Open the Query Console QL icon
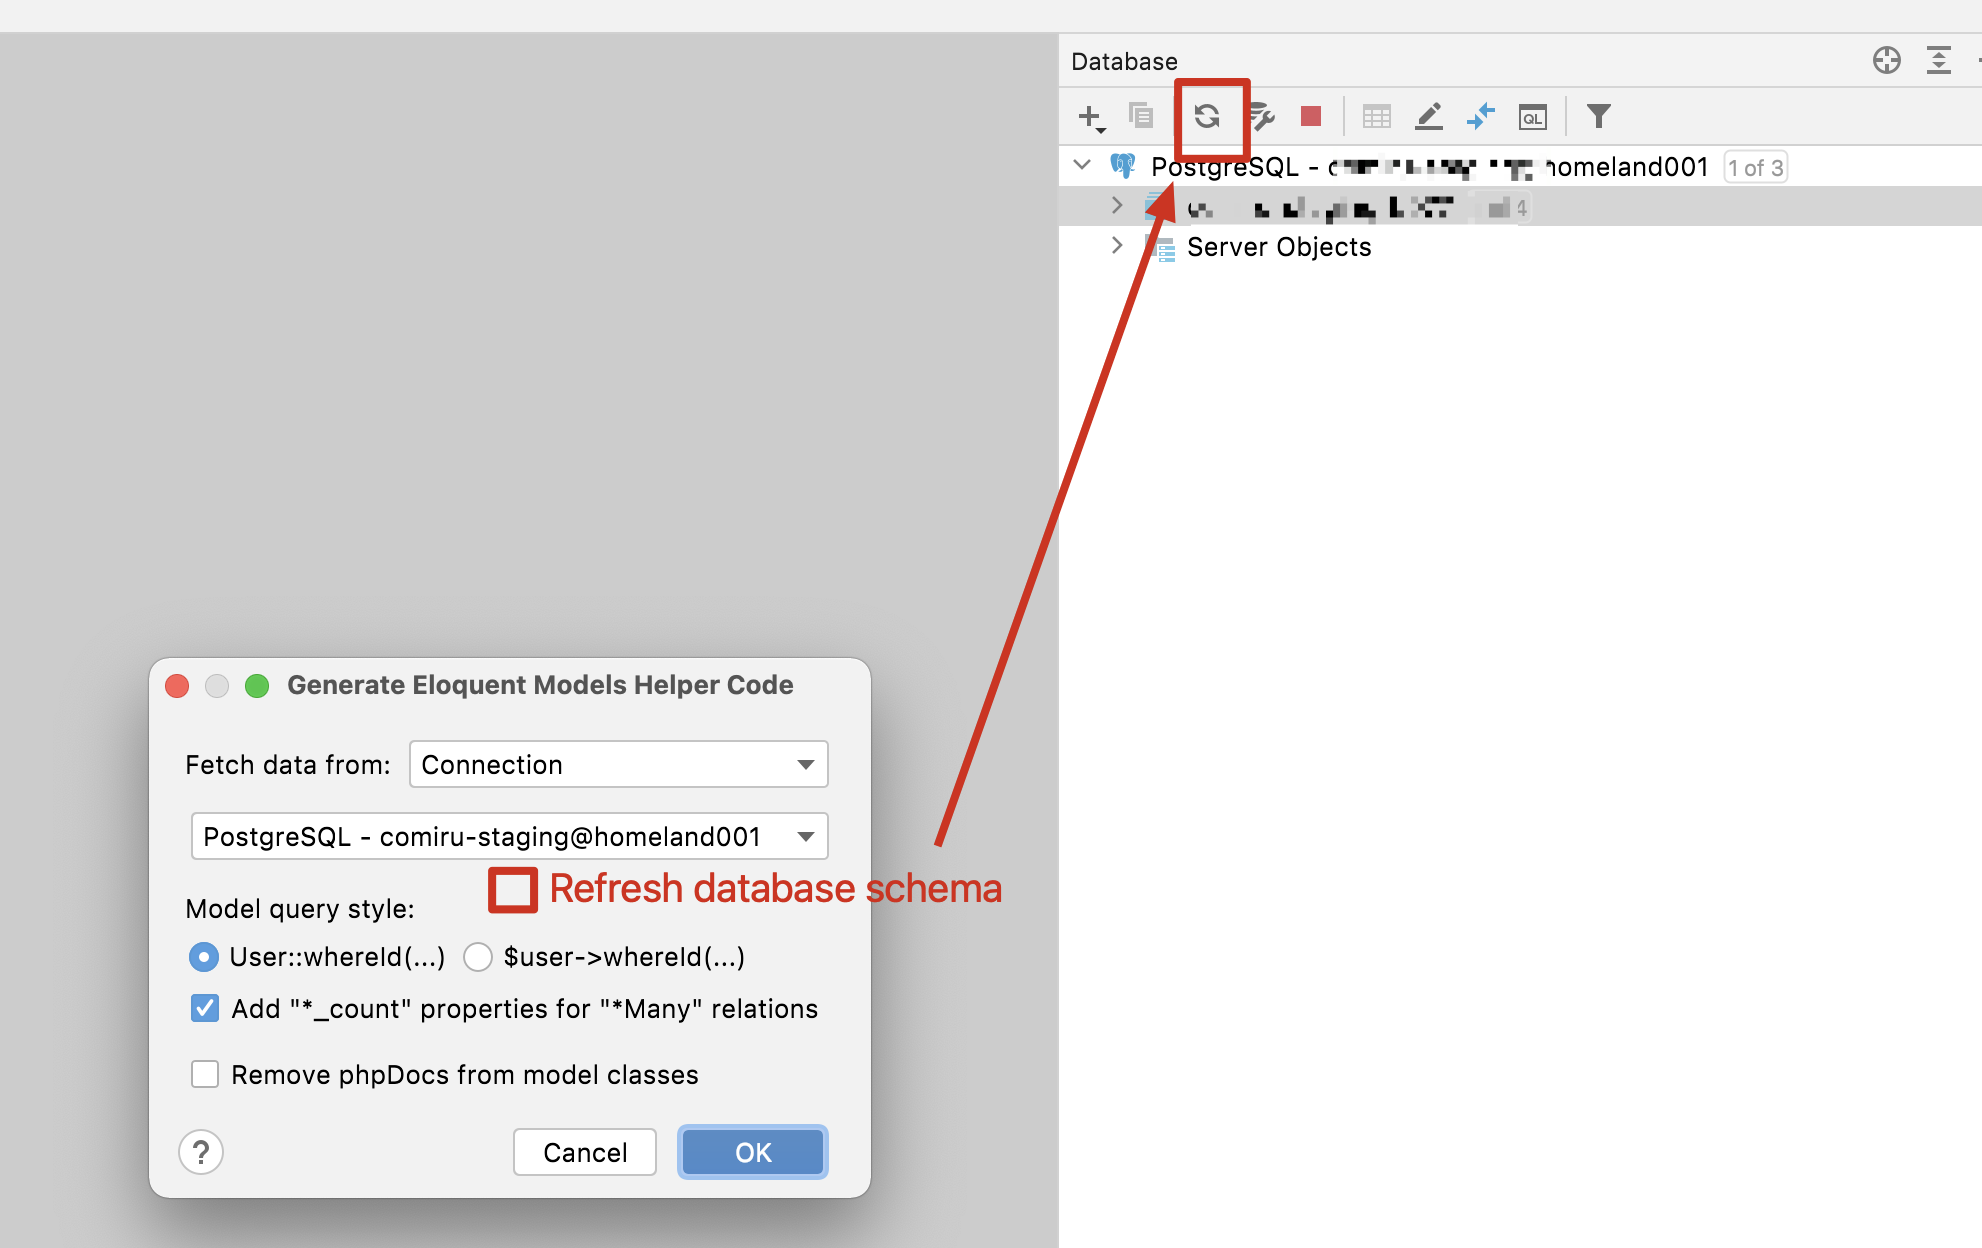 tap(1533, 116)
